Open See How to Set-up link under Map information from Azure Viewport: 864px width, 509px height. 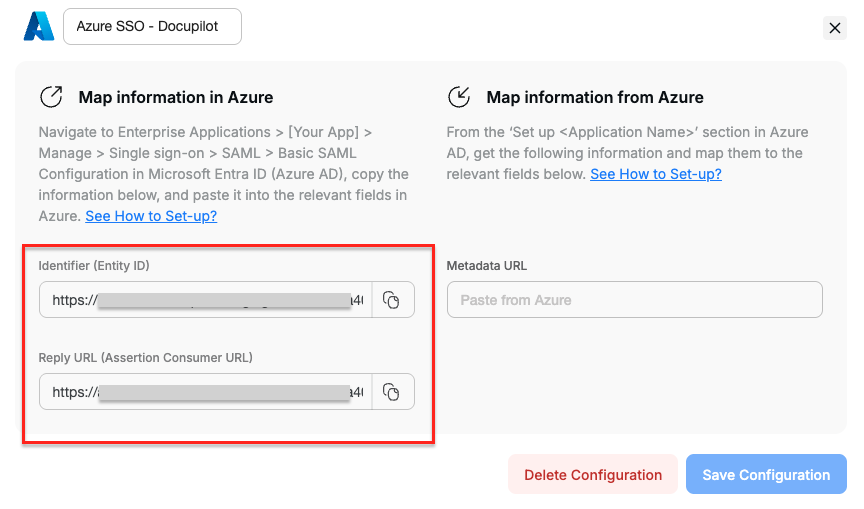coord(655,174)
